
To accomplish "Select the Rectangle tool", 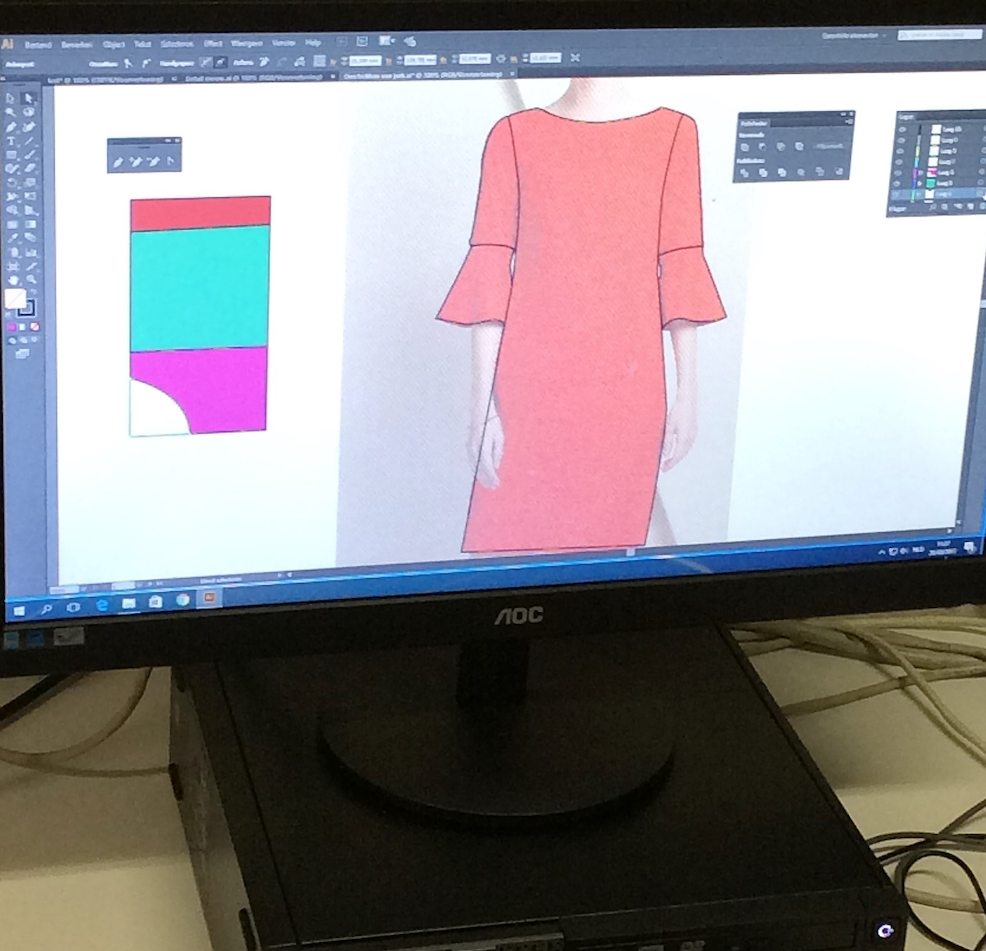I will [x=11, y=155].
